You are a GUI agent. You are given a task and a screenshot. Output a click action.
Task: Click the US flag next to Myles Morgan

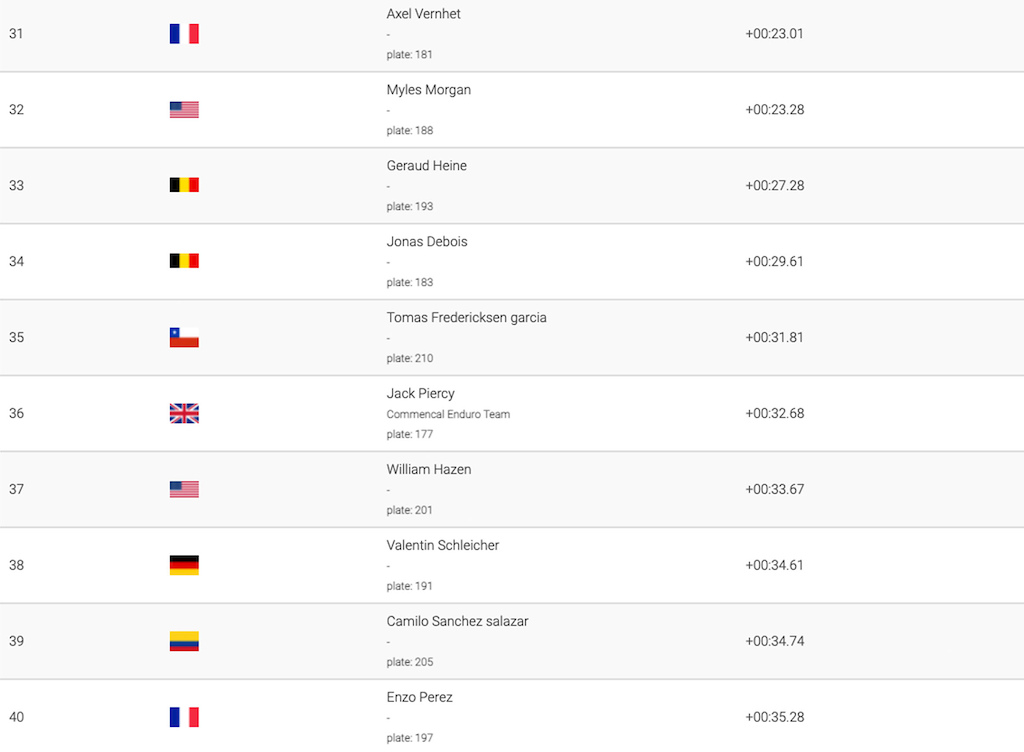click(x=184, y=110)
